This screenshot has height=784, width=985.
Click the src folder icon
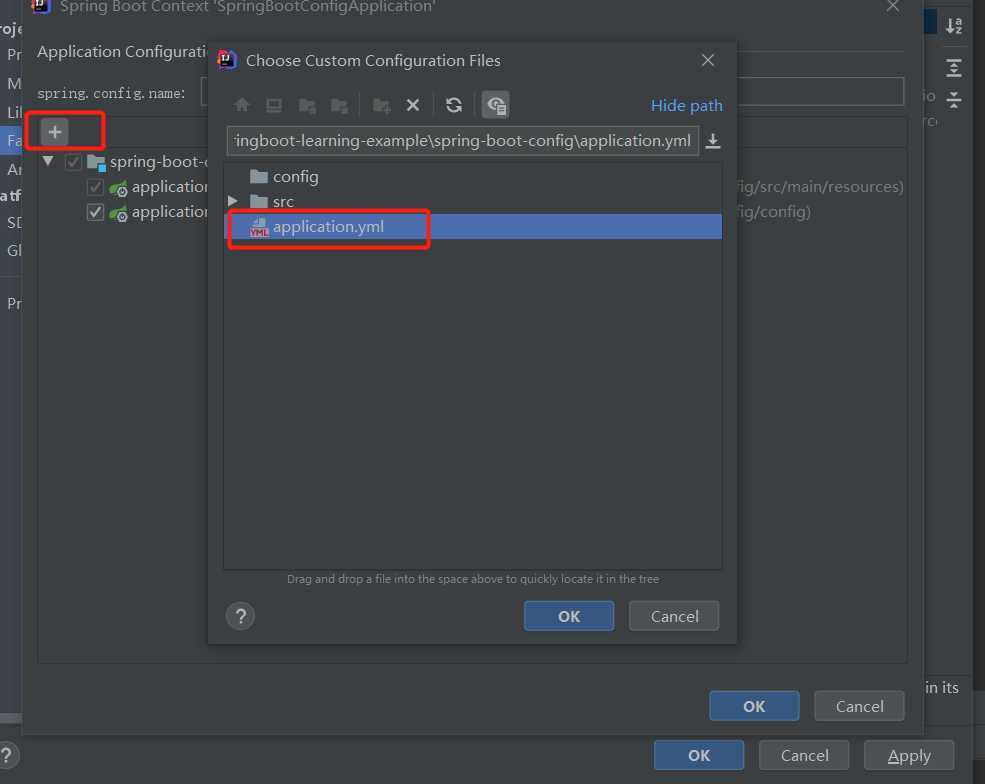[259, 202]
